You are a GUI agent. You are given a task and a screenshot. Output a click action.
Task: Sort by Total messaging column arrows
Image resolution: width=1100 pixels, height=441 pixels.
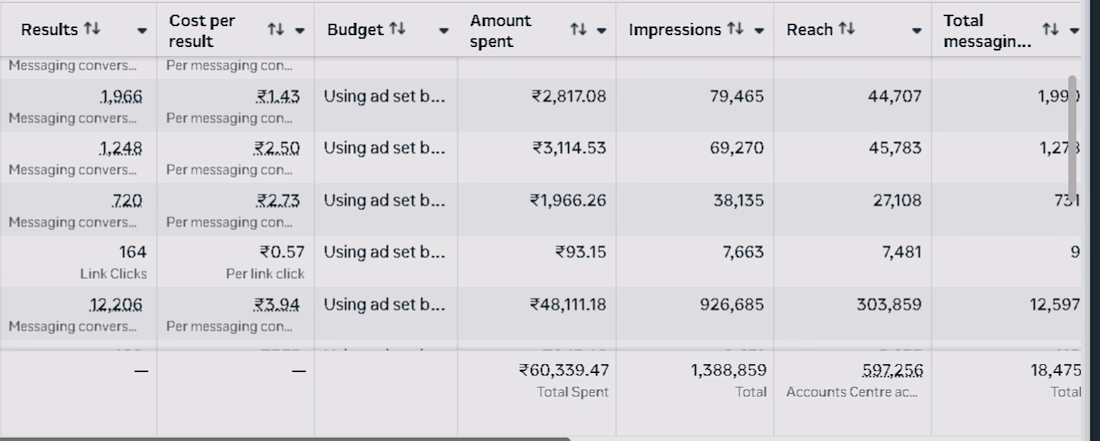point(1050,30)
